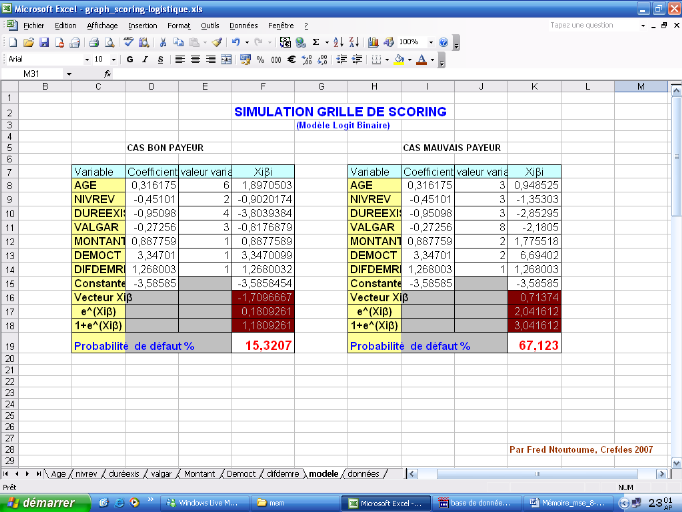Screen dimensions: 682x512
Task: Click the AutoSum sigma icon
Action: (315, 43)
